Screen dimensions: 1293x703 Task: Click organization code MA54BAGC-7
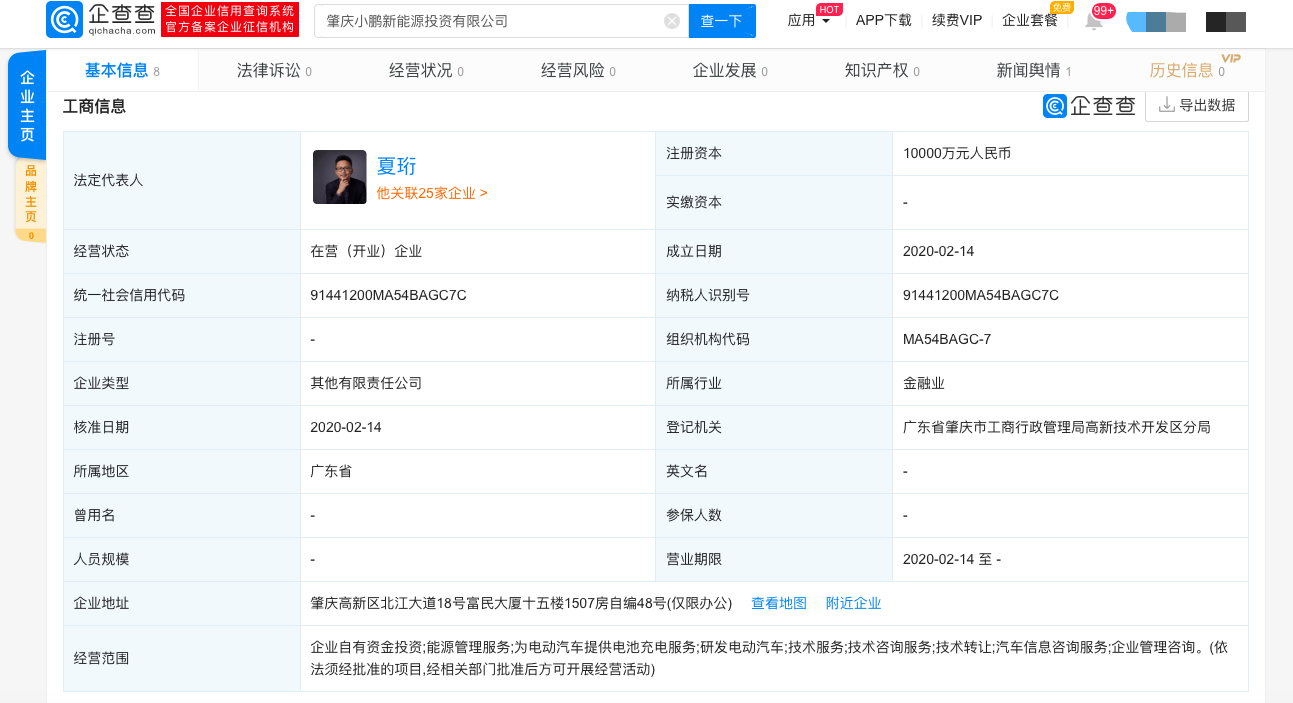pyautogui.click(x=946, y=339)
